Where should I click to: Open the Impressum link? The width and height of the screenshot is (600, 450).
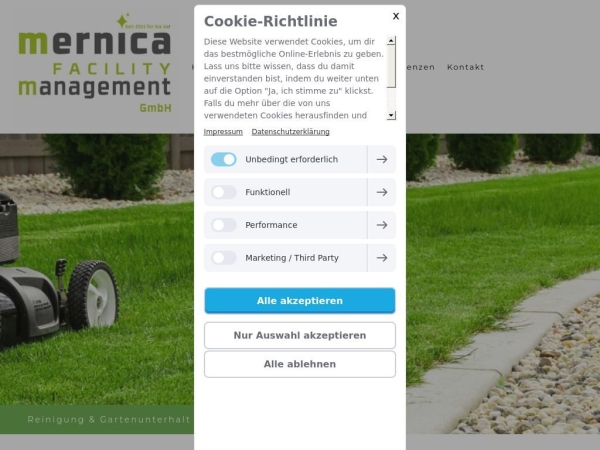(x=223, y=132)
